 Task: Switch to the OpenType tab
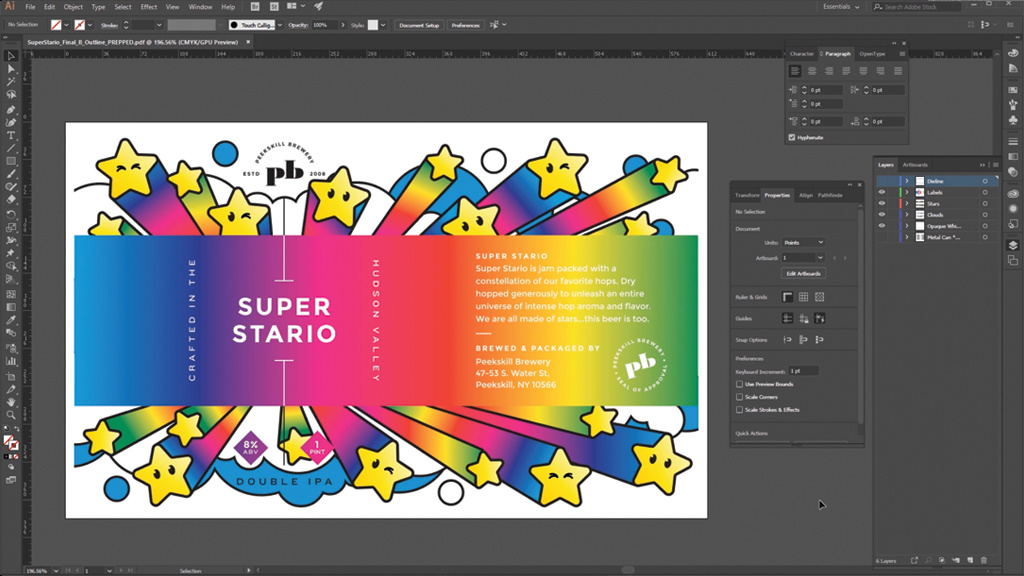click(x=872, y=54)
